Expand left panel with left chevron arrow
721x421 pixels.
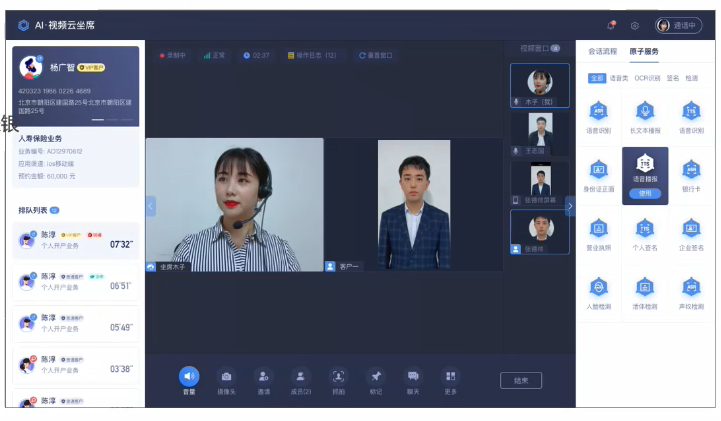tap(151, 206)
